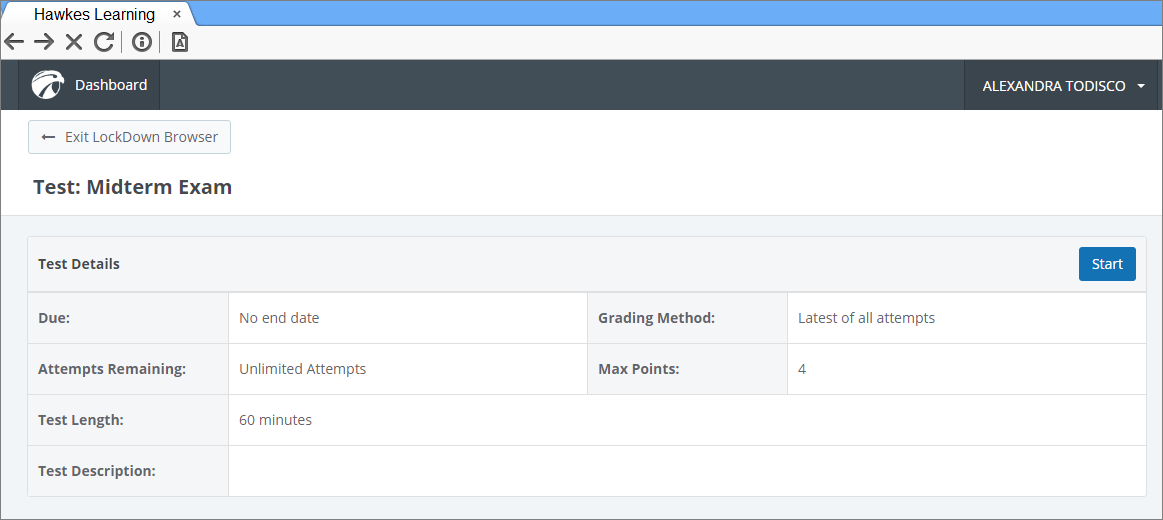The image size is (1163, 520).
Task: Click the document 'A' toolbar icon
Action: [x=180, y=42]
